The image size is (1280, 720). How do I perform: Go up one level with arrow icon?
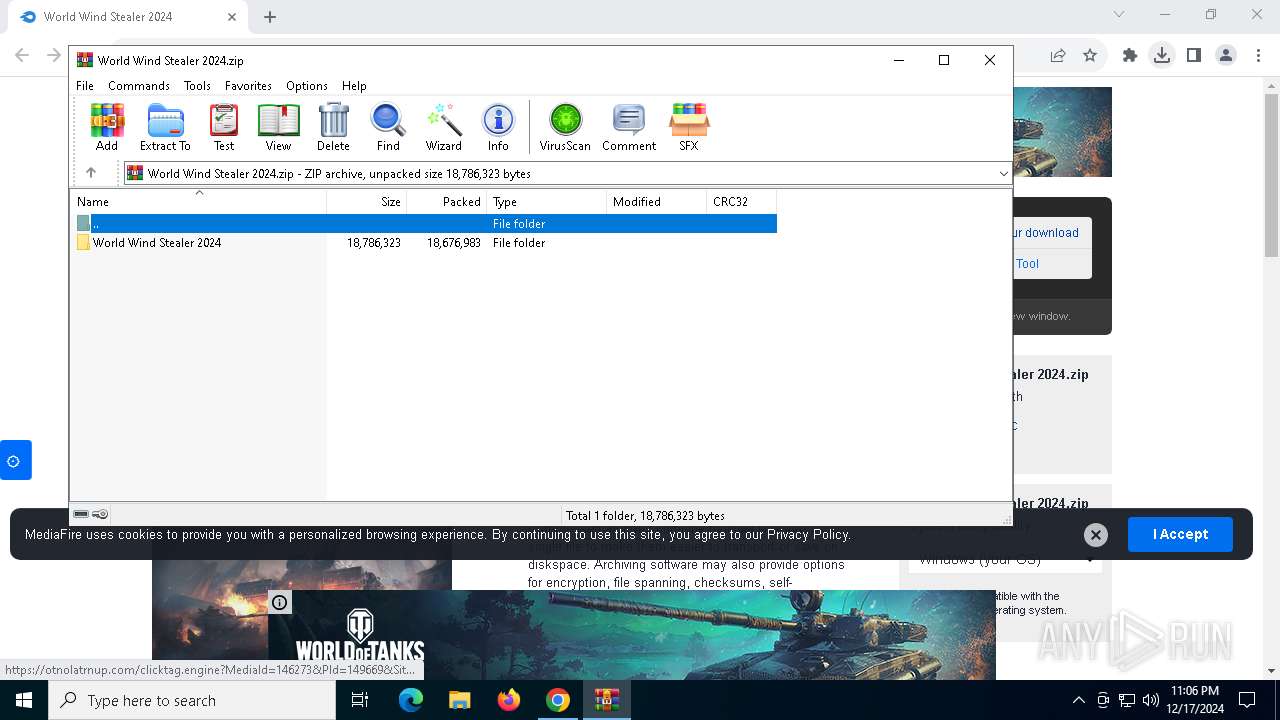[x=91, y=173]
